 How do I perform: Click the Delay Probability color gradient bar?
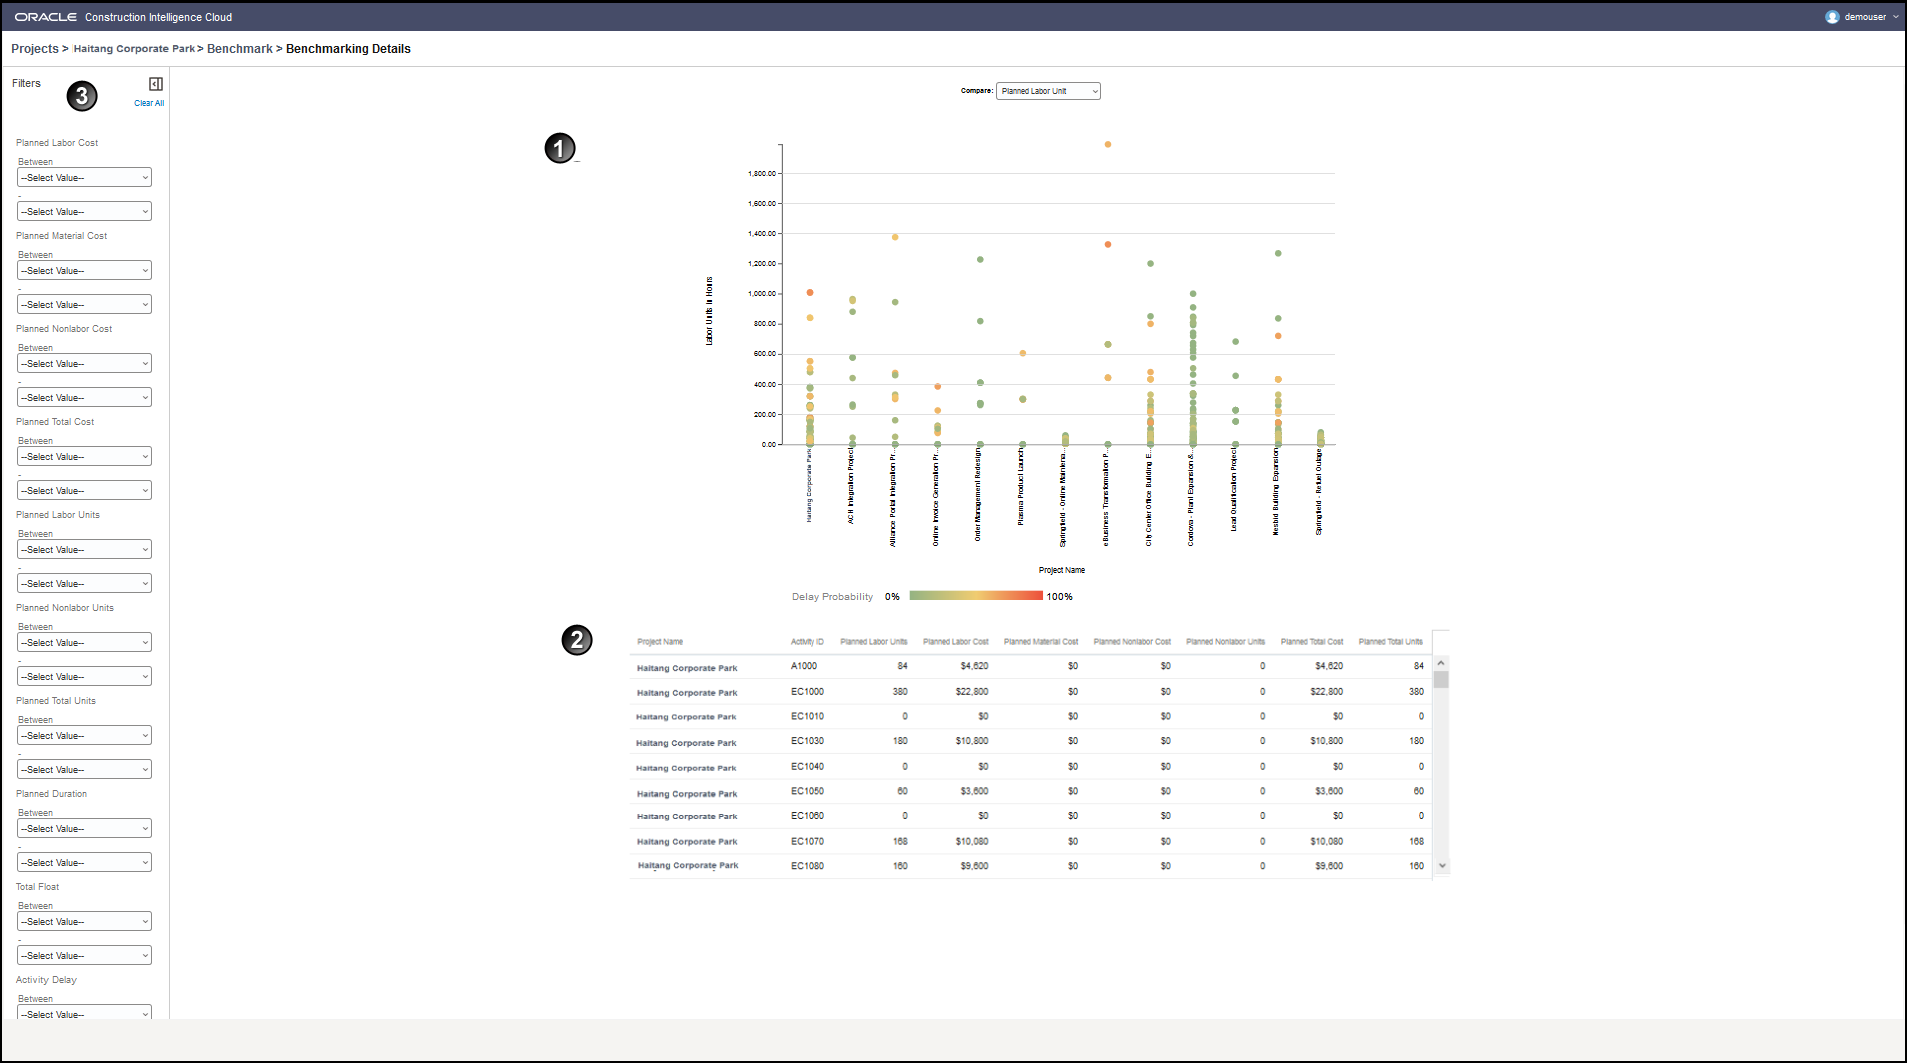tap(975, 595)
